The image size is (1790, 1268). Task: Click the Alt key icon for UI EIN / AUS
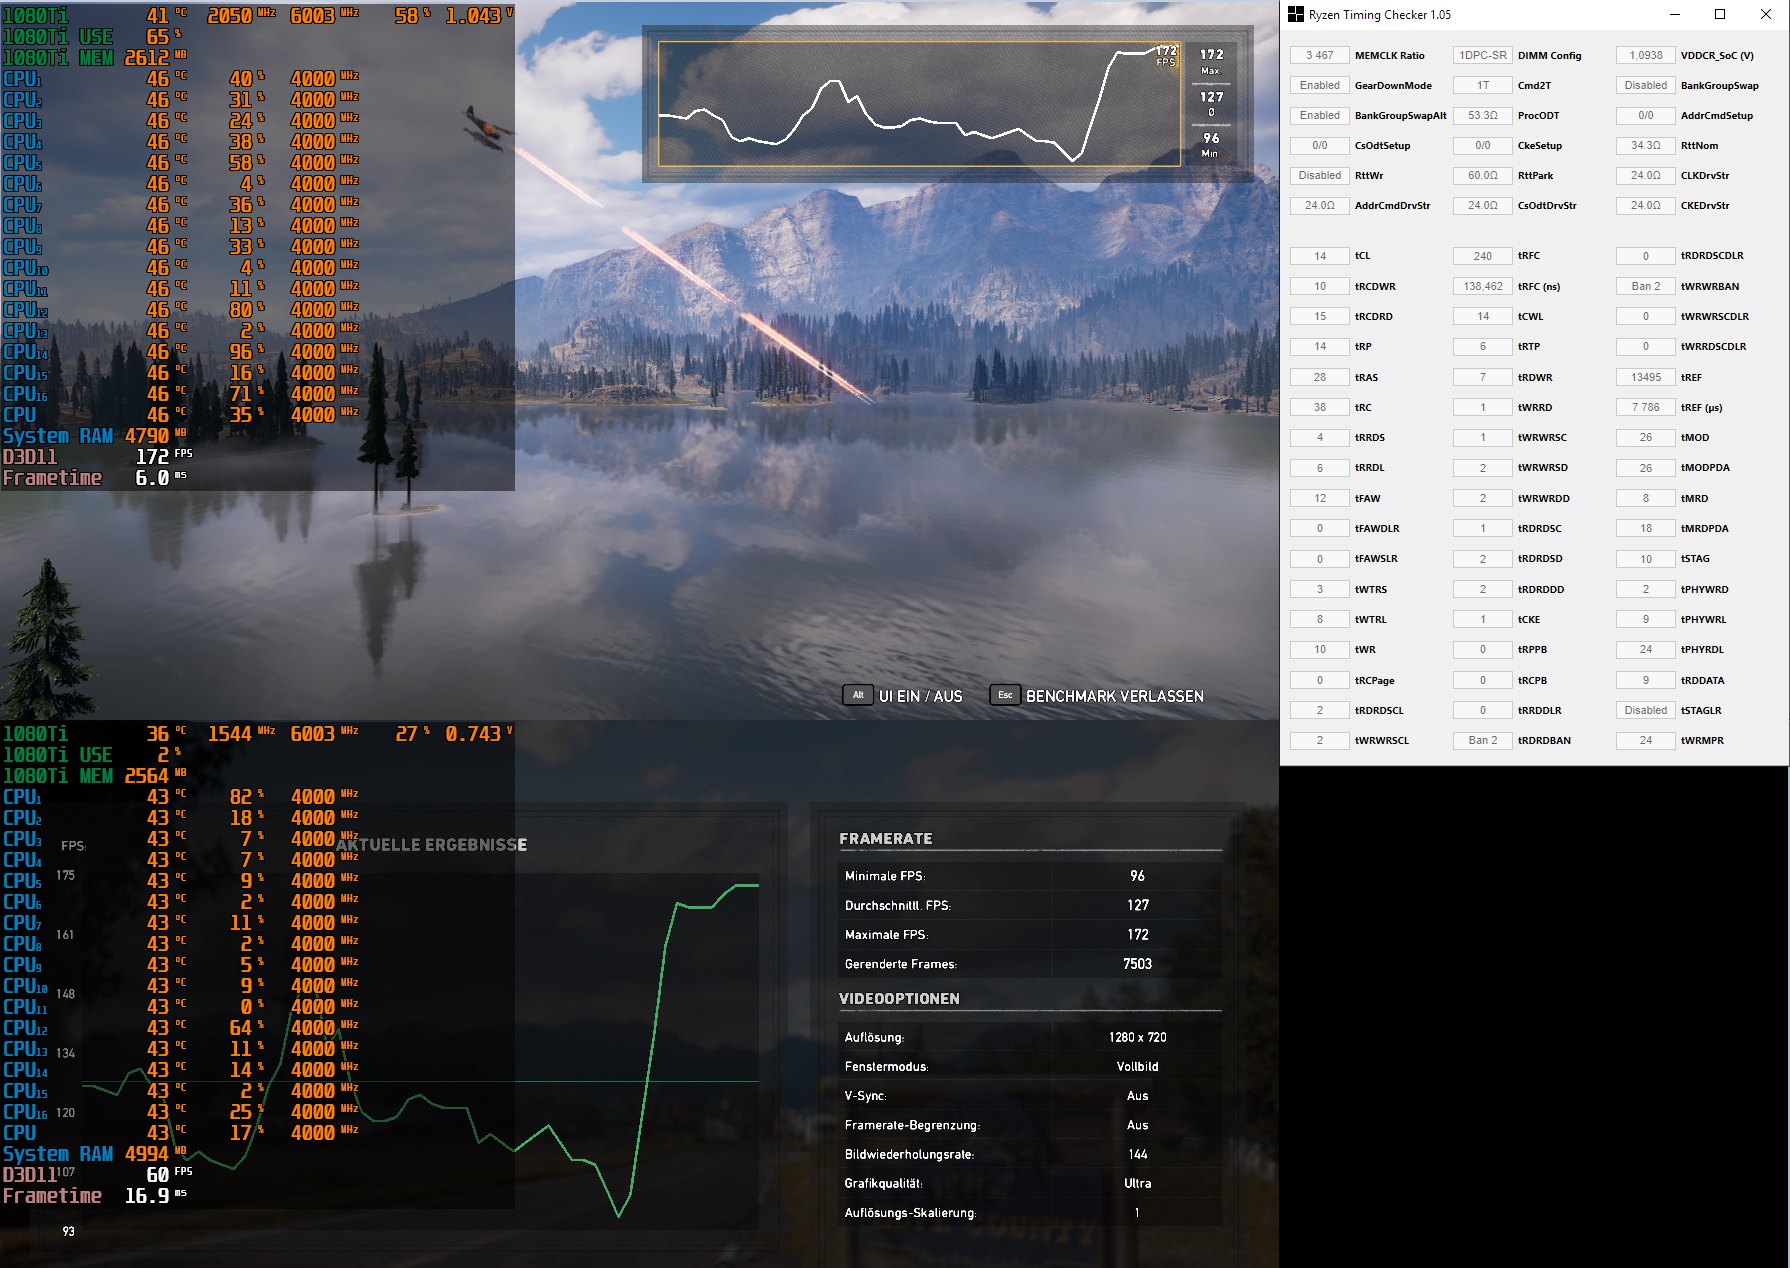(x=858, y=695)
